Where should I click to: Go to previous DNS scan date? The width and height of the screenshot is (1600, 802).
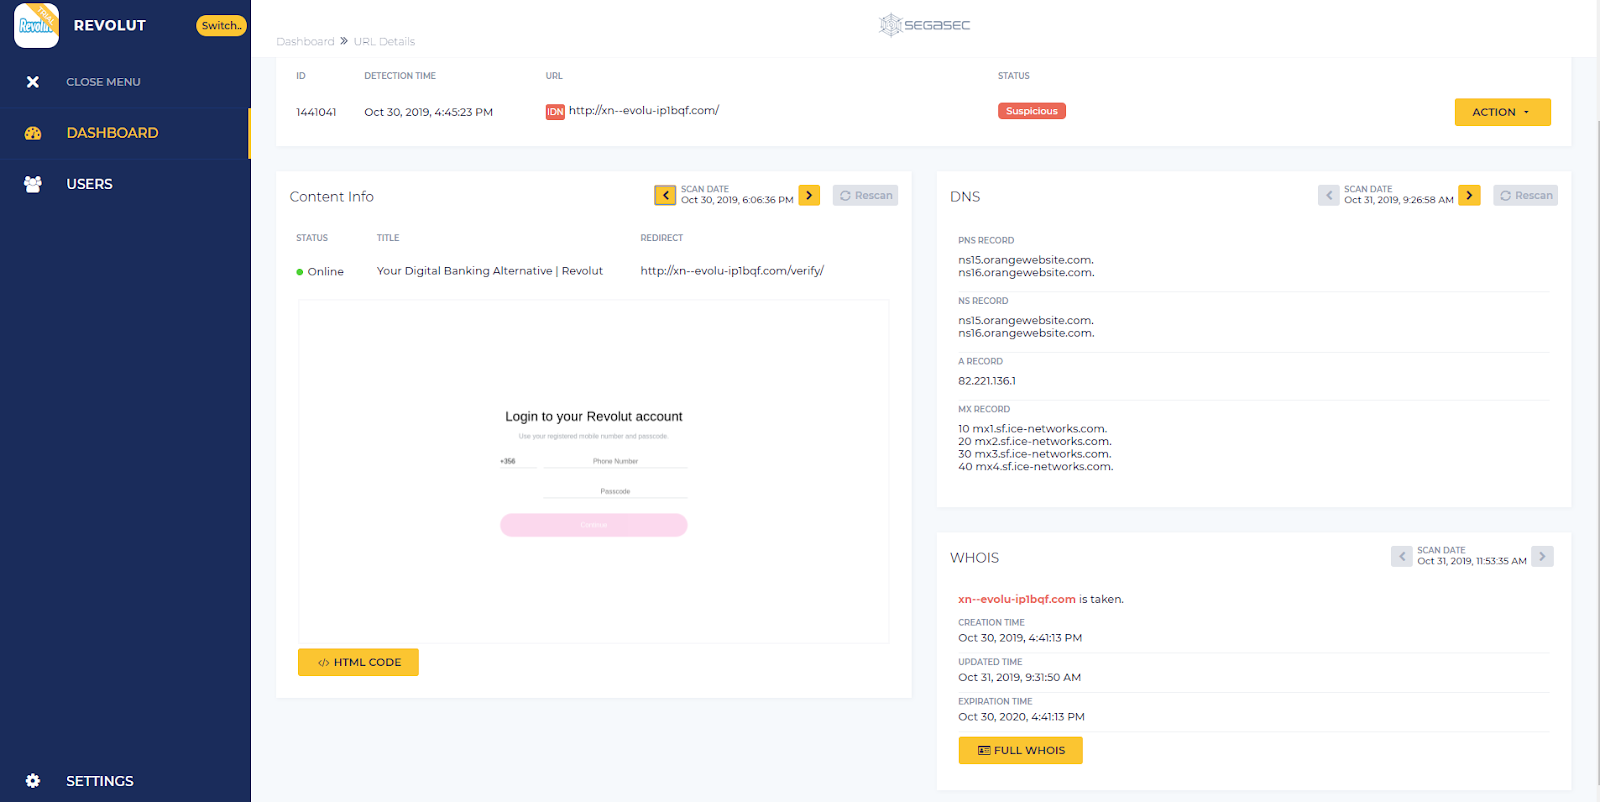tap(1328, 195)
